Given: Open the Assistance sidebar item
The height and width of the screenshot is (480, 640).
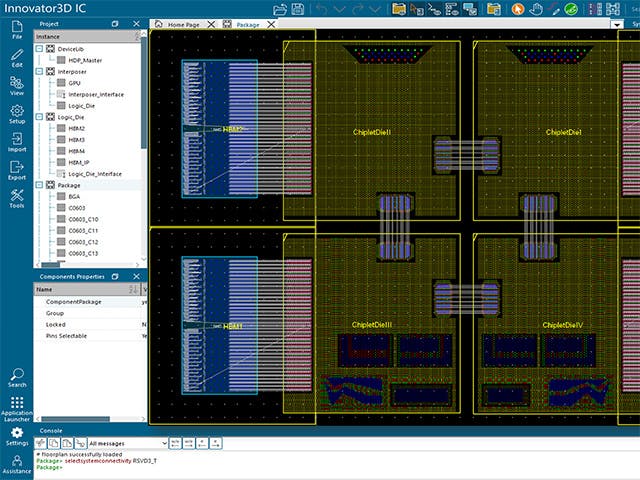Looking at the screenshot, I should (17, 464).
